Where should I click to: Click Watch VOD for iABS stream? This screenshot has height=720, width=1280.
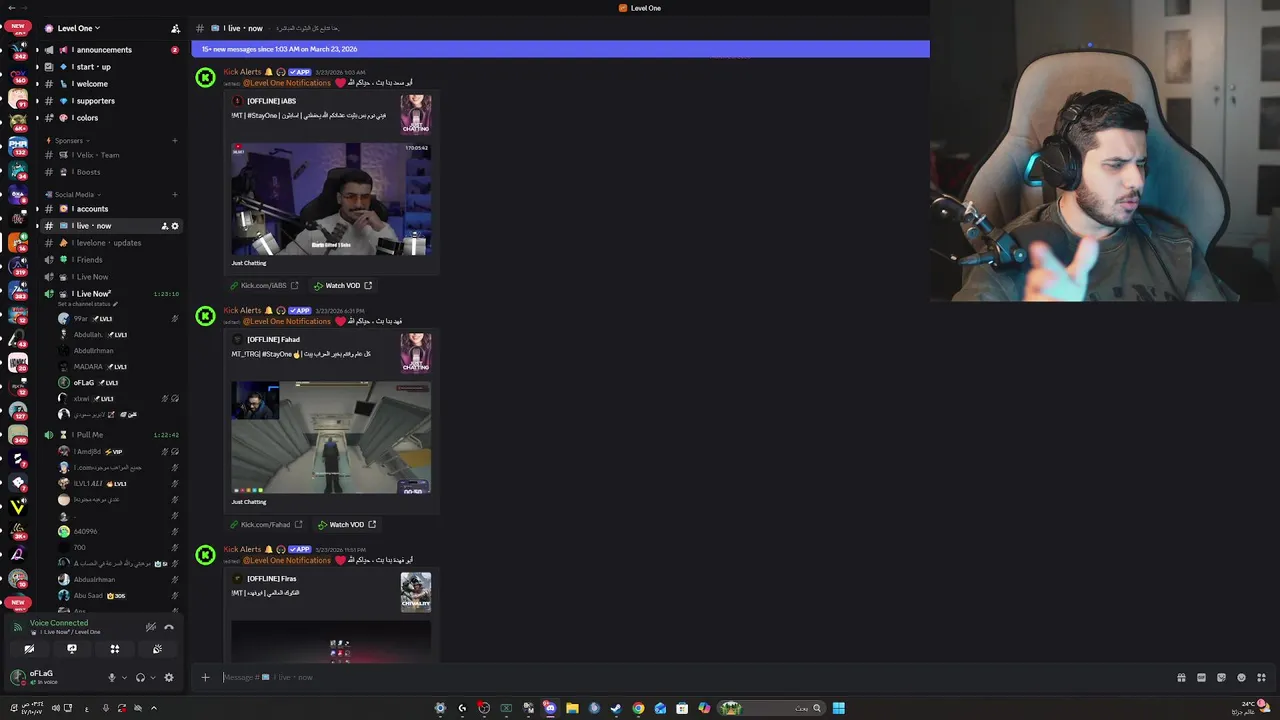(343, 286)
